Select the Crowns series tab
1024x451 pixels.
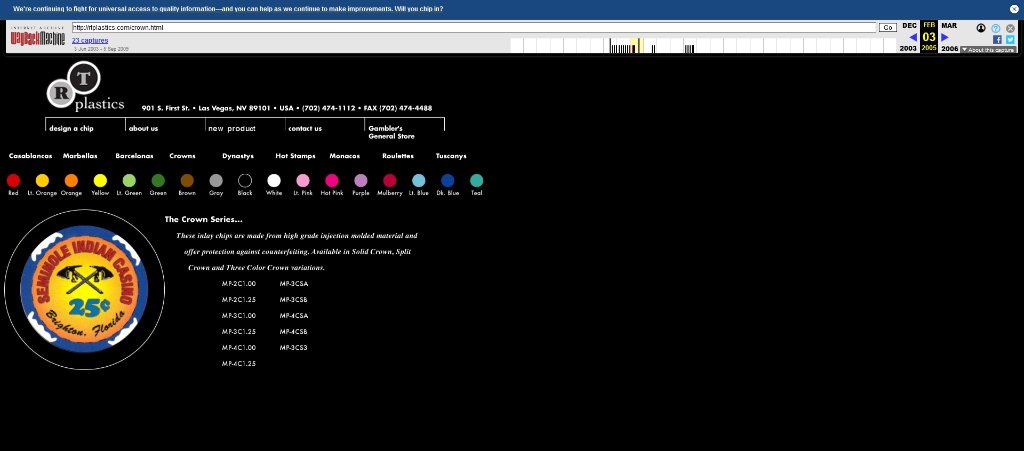(x=182, y=156)
